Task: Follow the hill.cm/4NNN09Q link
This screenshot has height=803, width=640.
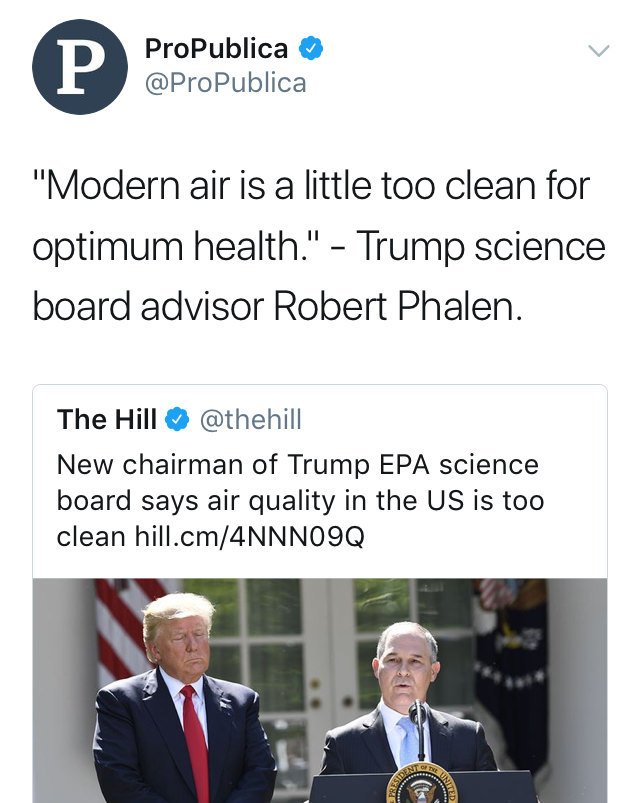Action: click(249, 537)
